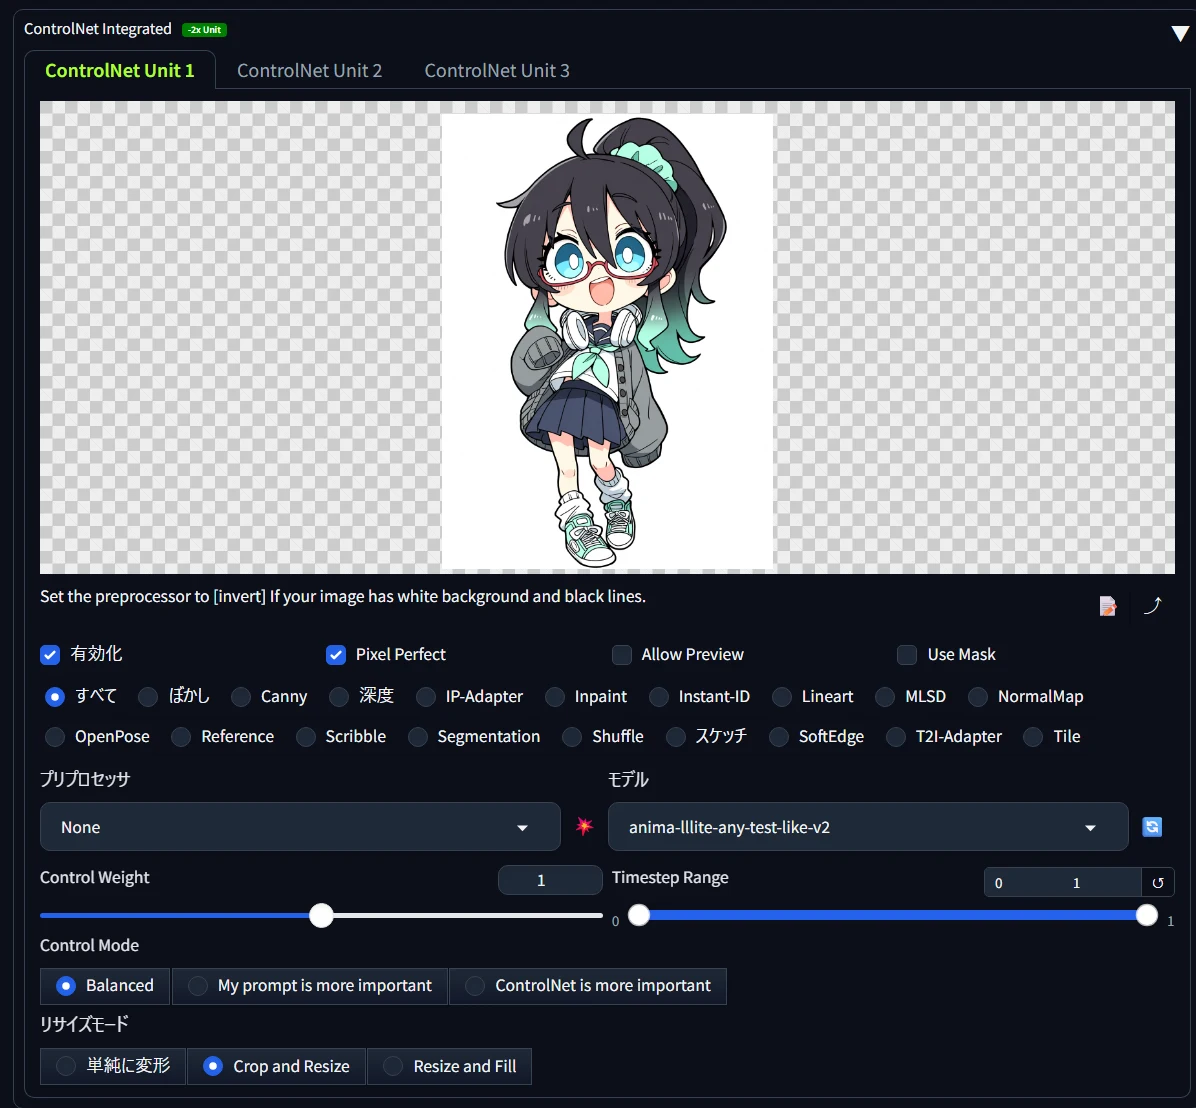Select the Reference control type

(x=181, y=737)
